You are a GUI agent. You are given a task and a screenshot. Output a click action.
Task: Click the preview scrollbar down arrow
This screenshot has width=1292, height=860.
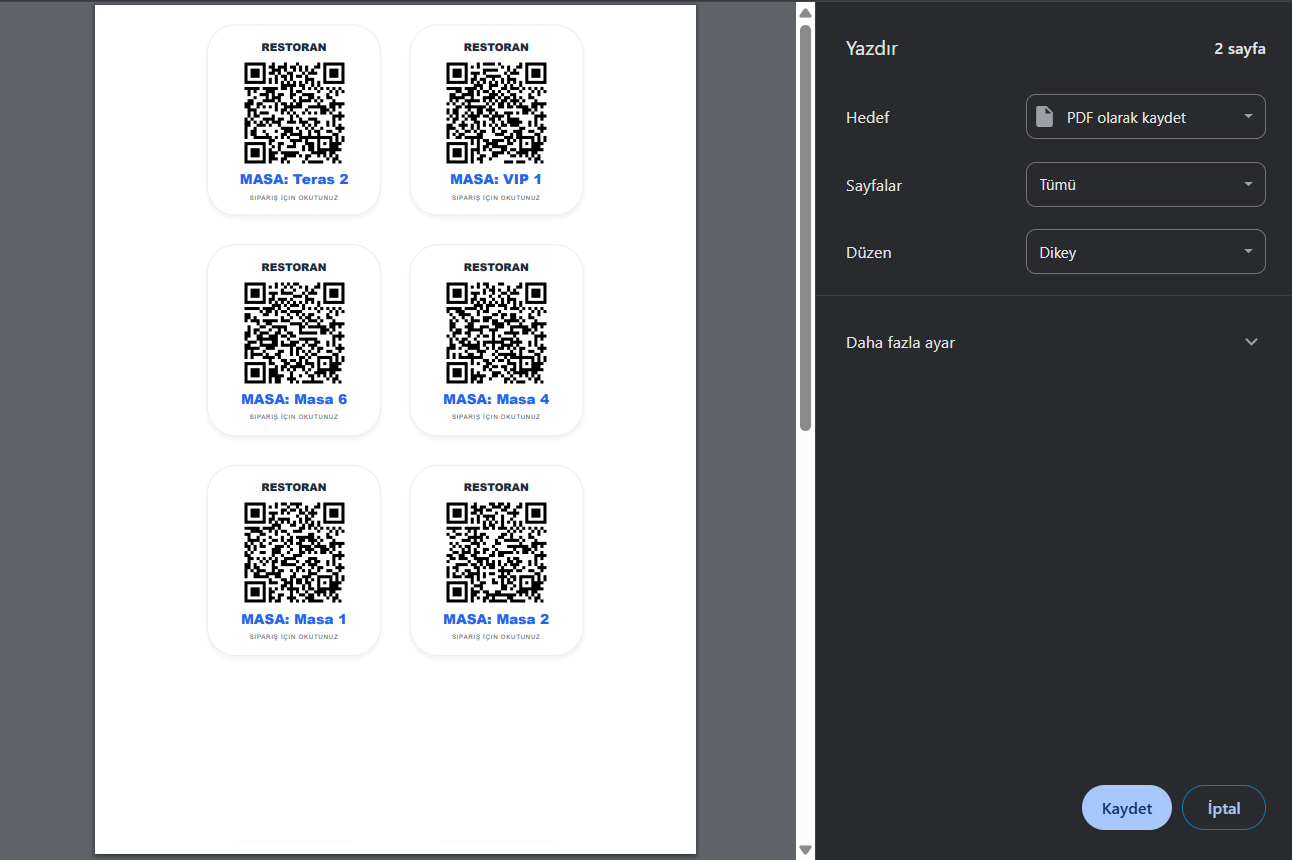(805, 850)
